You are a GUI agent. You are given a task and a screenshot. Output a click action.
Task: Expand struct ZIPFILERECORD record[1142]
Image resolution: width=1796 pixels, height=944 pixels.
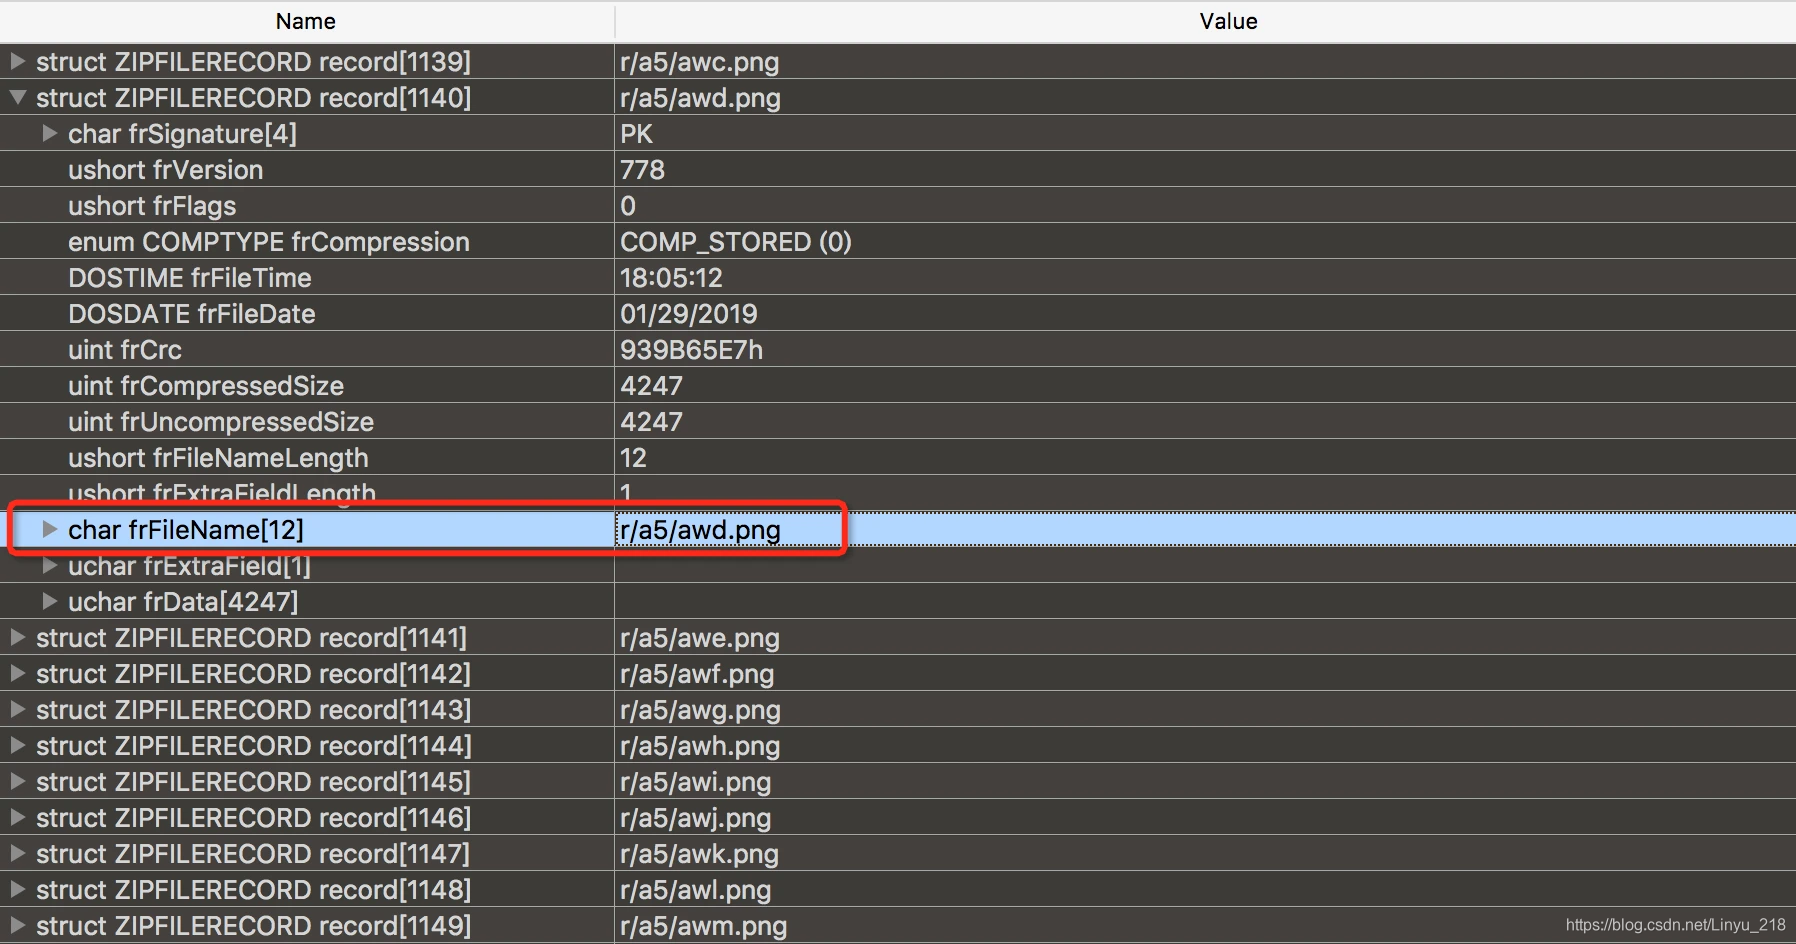point(17,673)
